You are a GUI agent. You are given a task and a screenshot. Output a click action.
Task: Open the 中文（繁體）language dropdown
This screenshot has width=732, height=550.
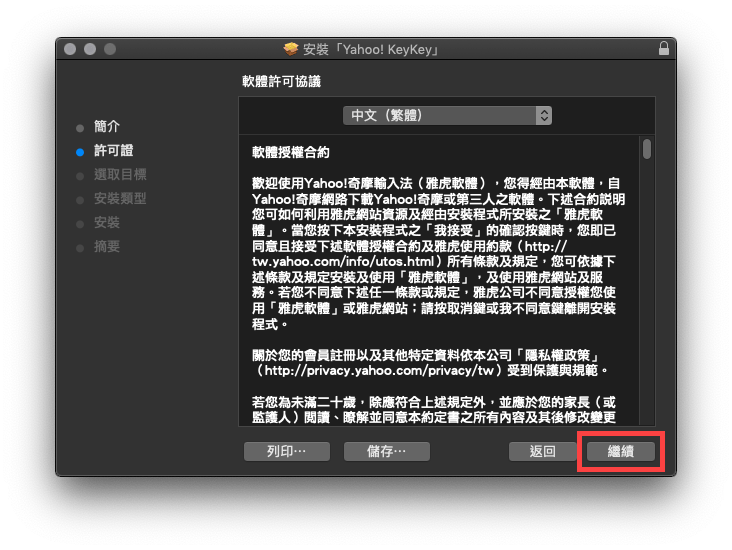tap(447, 115)
